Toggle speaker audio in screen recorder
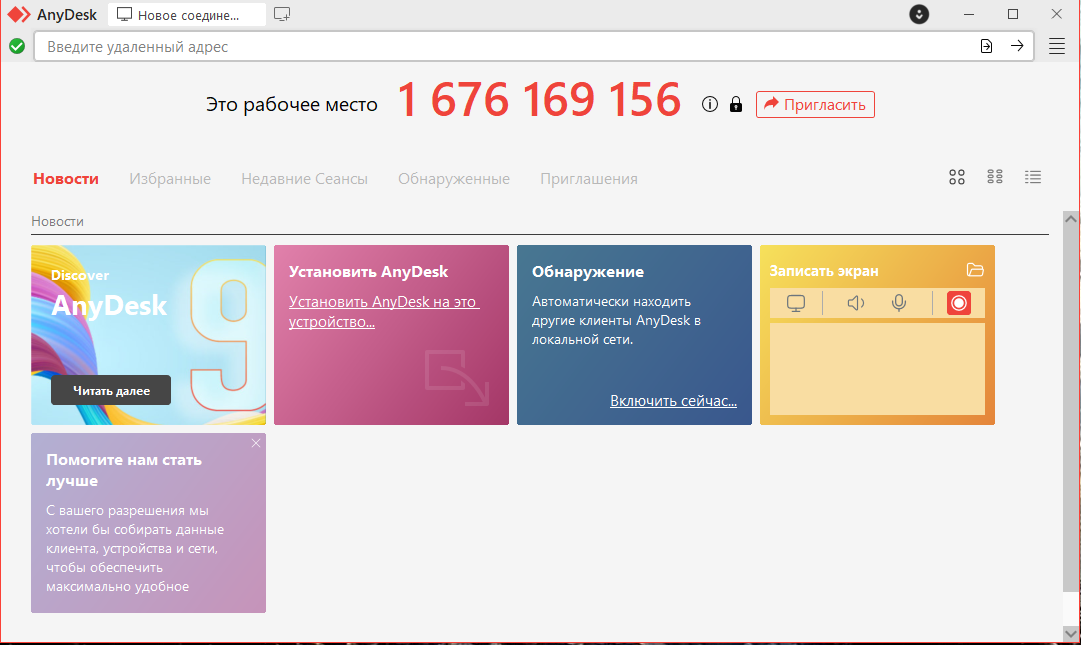The image size is (1081, 645). coord(856,303)
